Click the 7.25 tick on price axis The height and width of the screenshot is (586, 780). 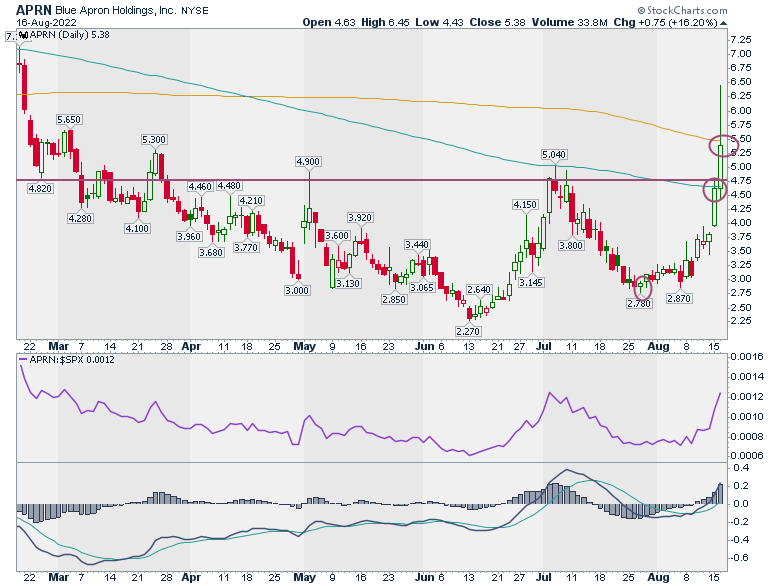(x=741, y=39)
